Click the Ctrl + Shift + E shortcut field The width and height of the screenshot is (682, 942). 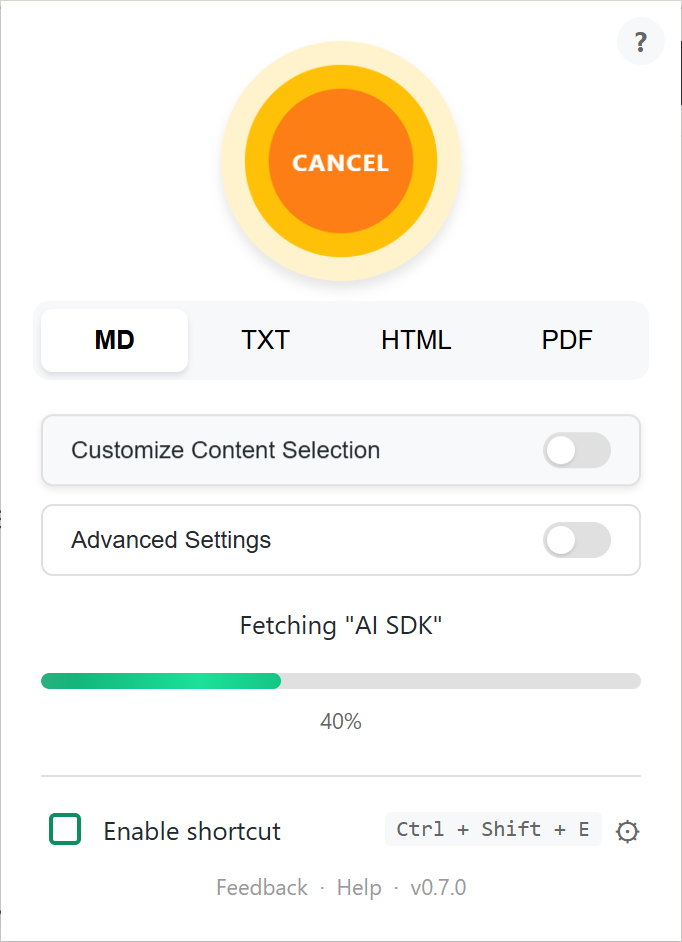point(492,829)
